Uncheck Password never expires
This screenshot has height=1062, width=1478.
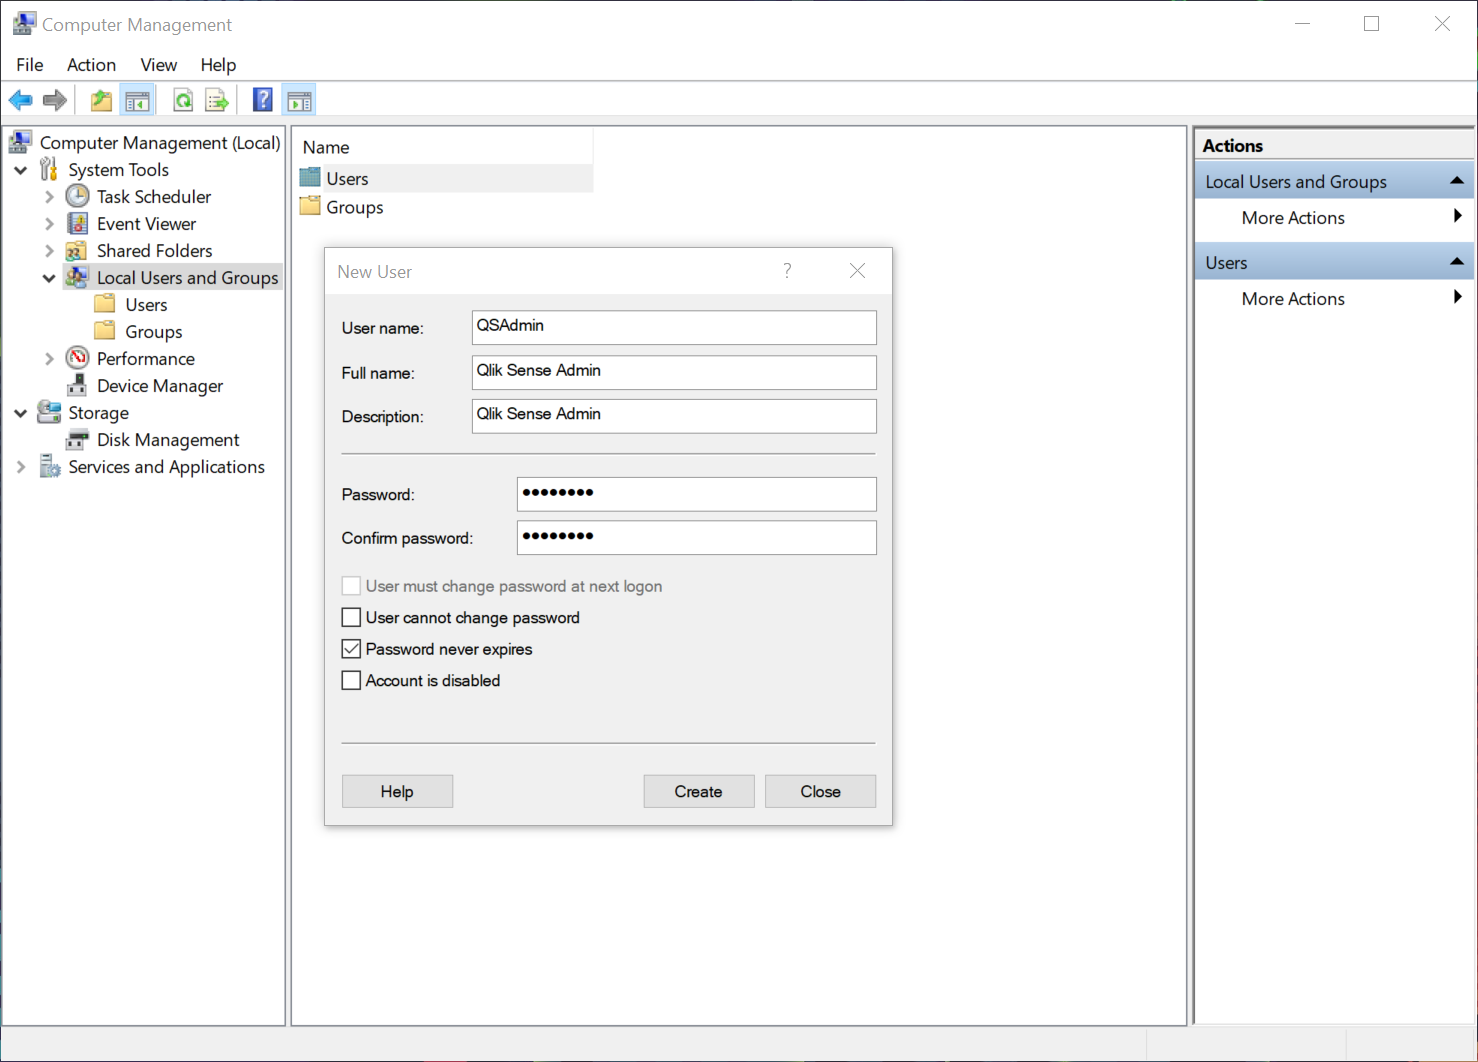[x=351, y=648]
